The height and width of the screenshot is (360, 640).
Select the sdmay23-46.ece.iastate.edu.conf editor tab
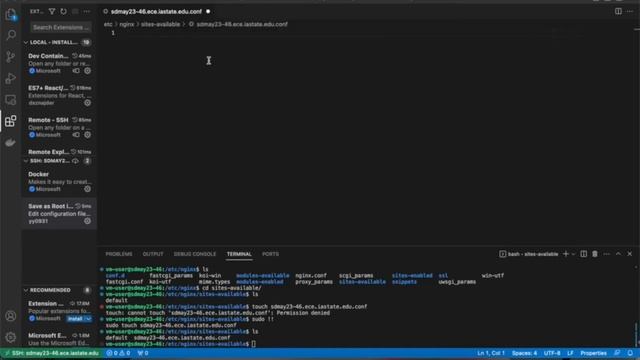(157, 11)
